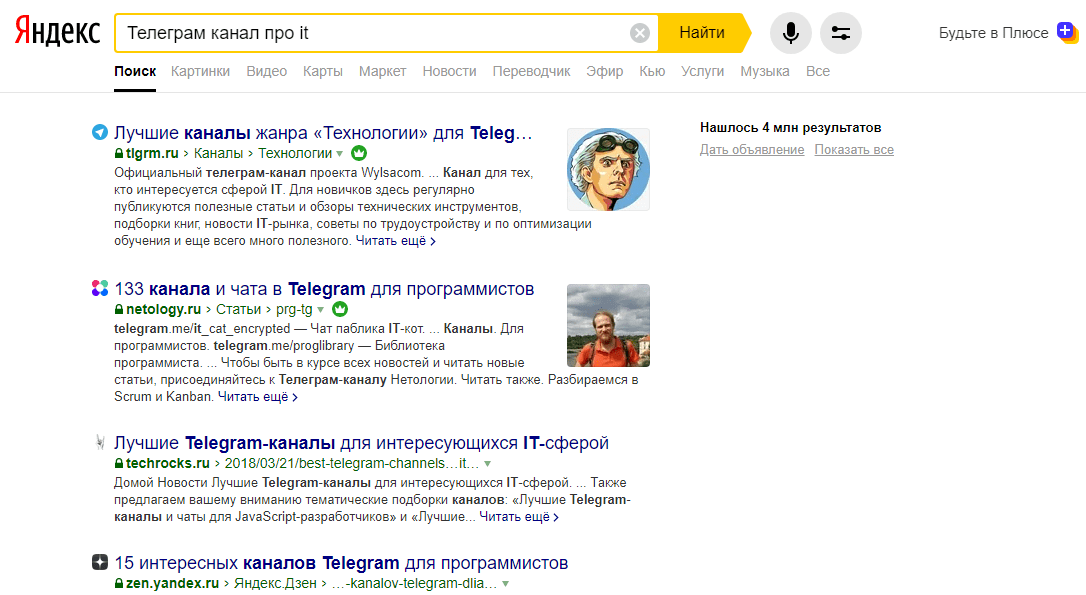Expand dropdown arrow beside tlgrm.ru breadcrumb
The width and height of the screenshot is (1086, 595).
(x=339, y=154)
